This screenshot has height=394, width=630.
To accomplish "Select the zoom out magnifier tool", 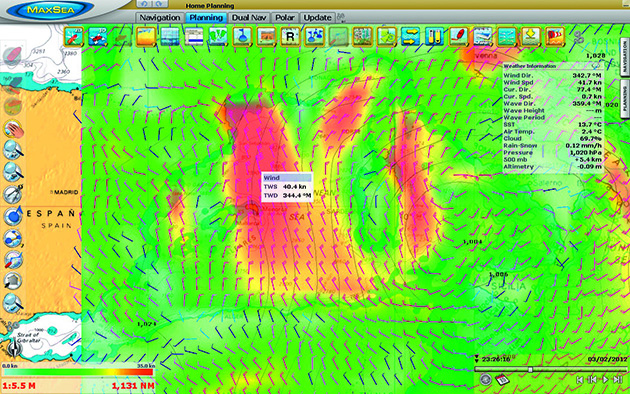I will click(x=13, y=172).
